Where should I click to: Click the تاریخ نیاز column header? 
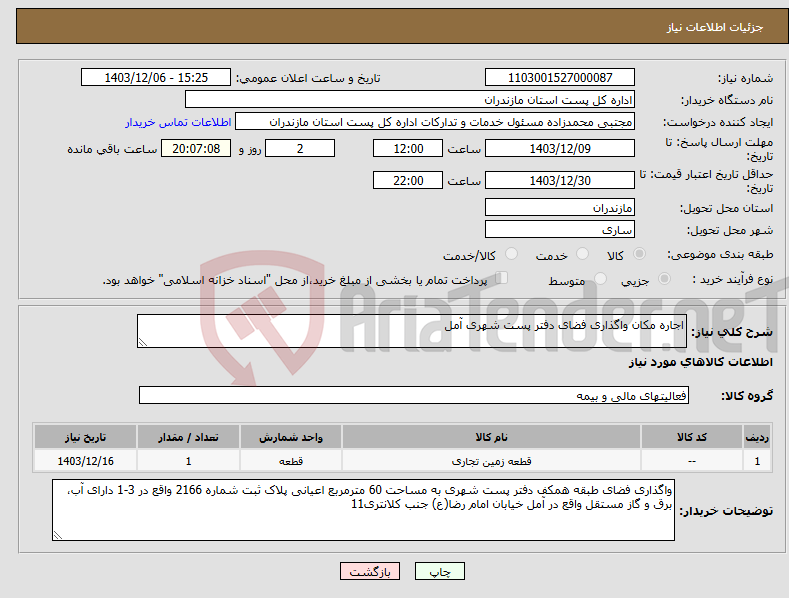[x=86, y=437]
